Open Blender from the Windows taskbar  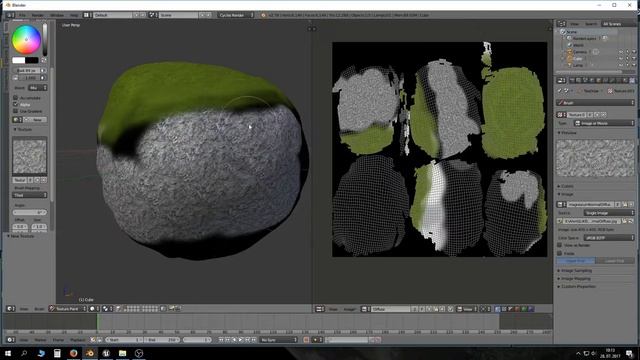(90, 353)
